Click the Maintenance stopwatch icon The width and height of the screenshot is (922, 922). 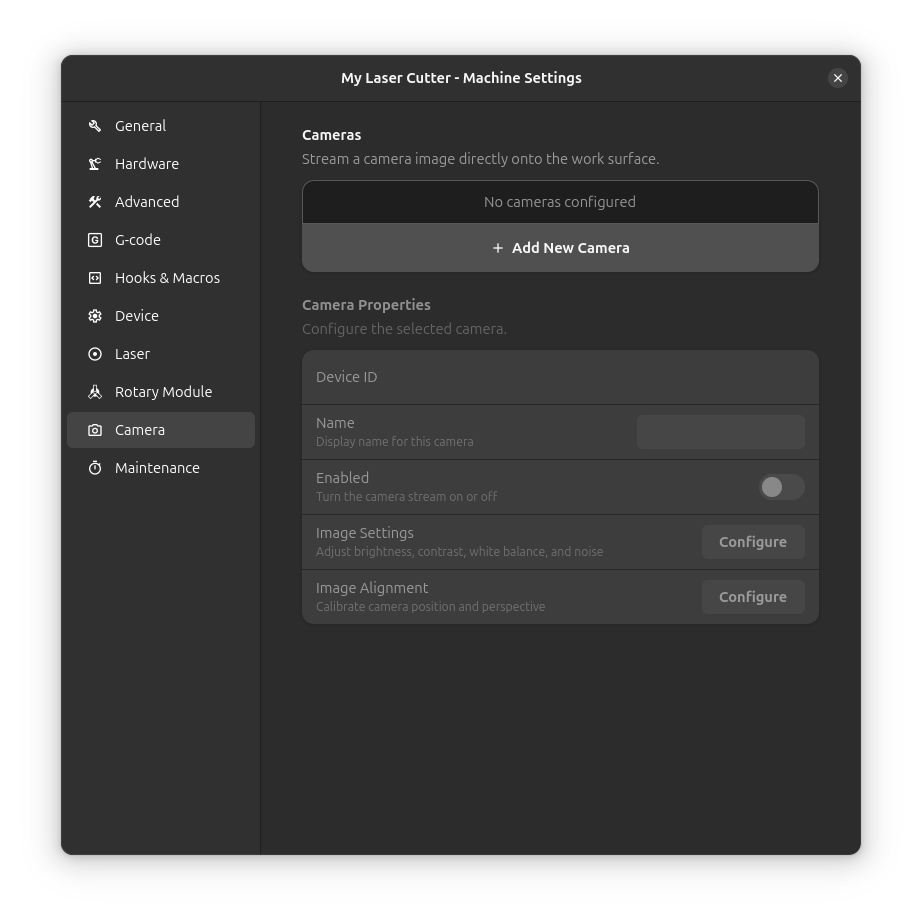click(94, 468)
